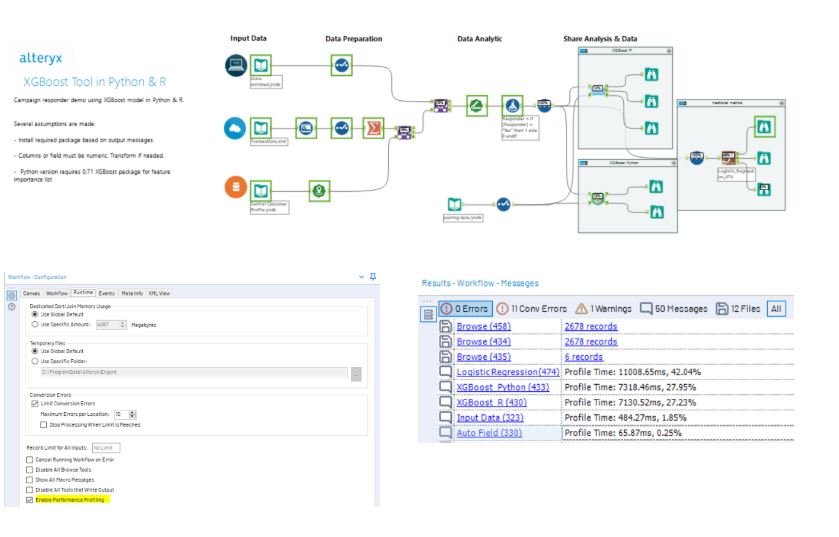Image resolution: width=839 pixels, height=537 pixels.
Task: Select the Formula tool with Responder expression
Action: coord(513,106)
